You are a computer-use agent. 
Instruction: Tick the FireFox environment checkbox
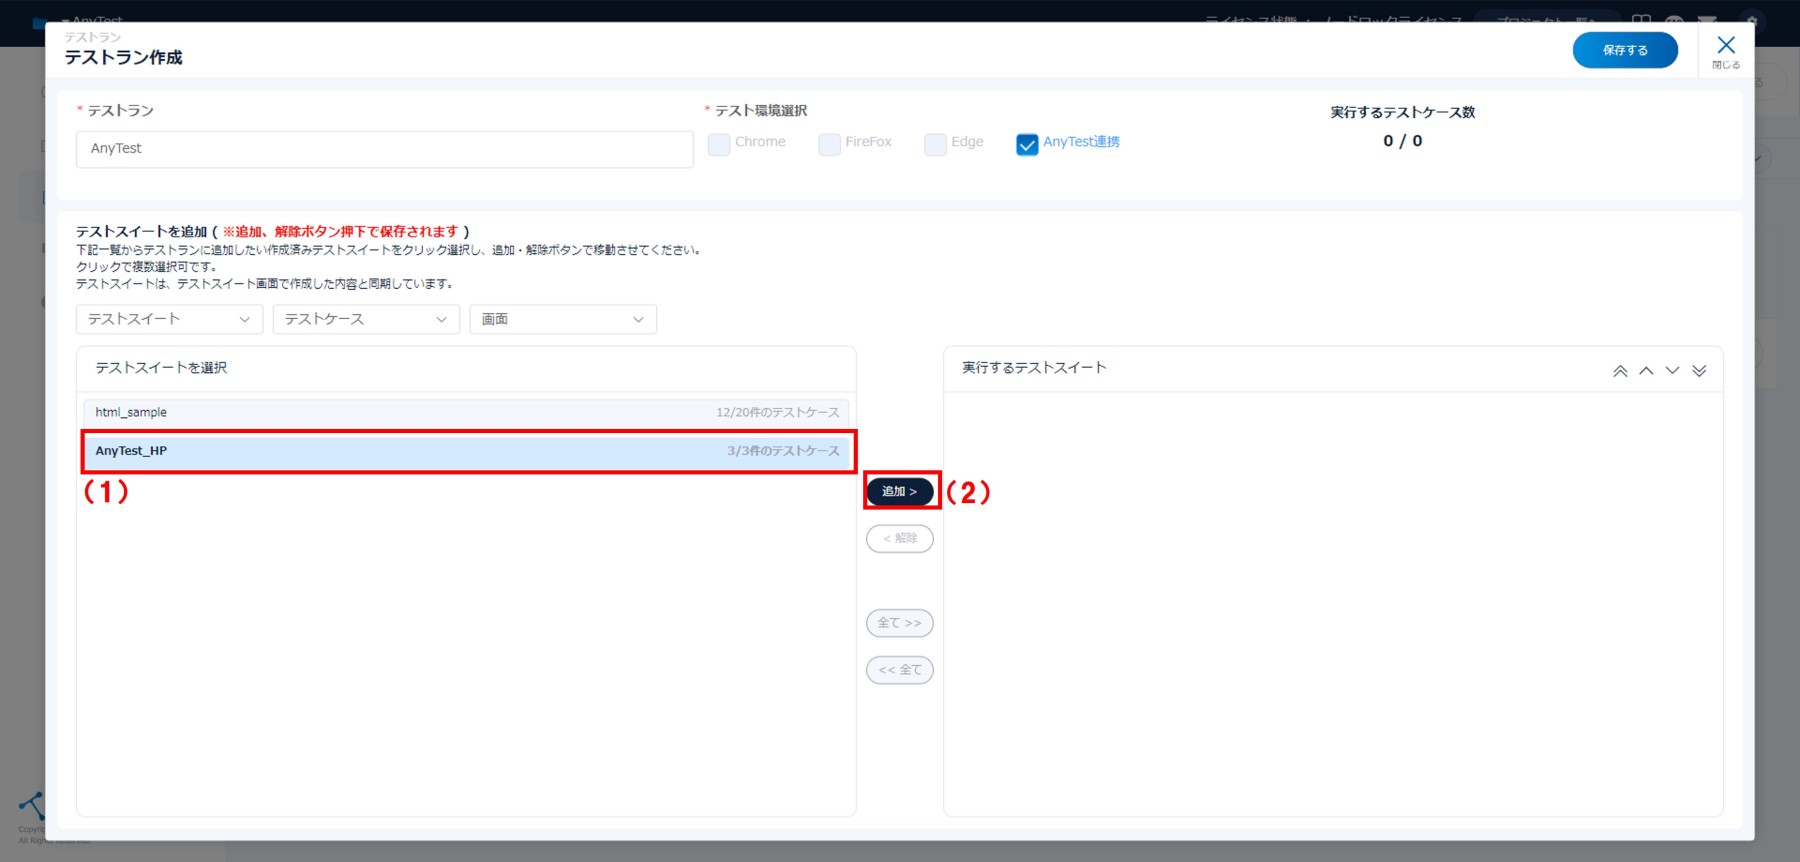[x=829, y=144]
